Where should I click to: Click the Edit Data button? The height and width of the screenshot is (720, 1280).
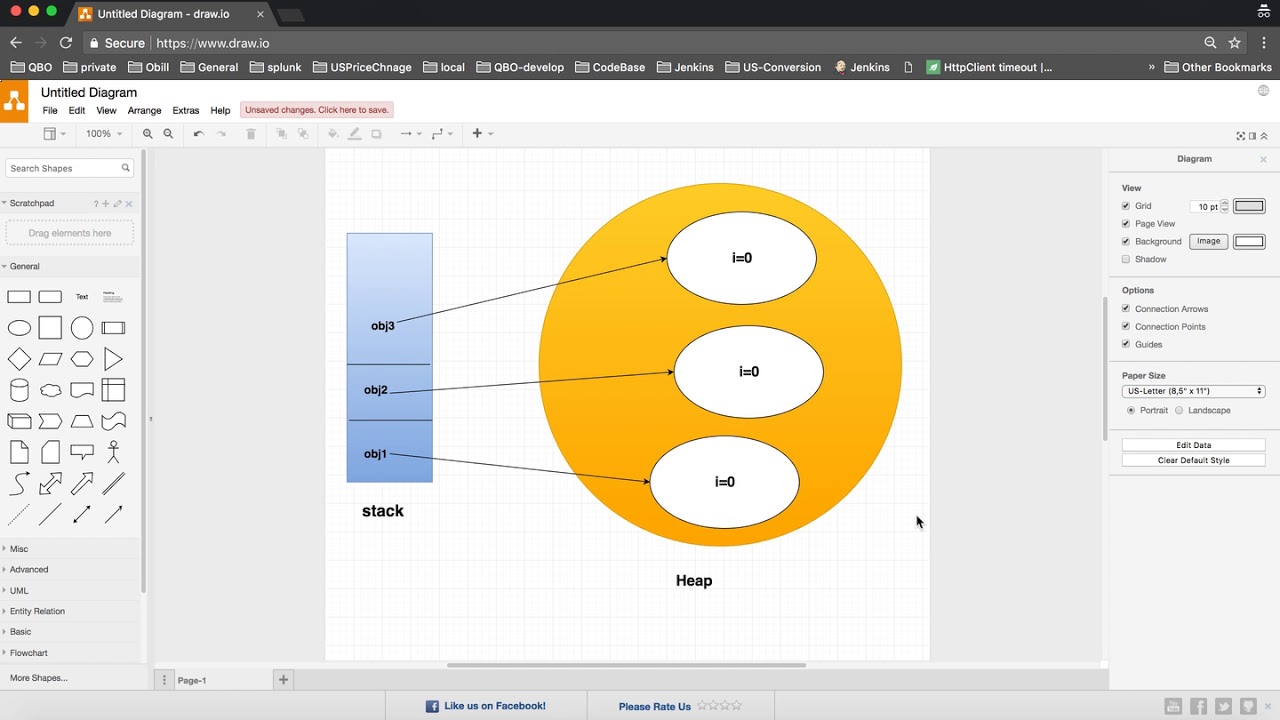(x=1194, y=445)
